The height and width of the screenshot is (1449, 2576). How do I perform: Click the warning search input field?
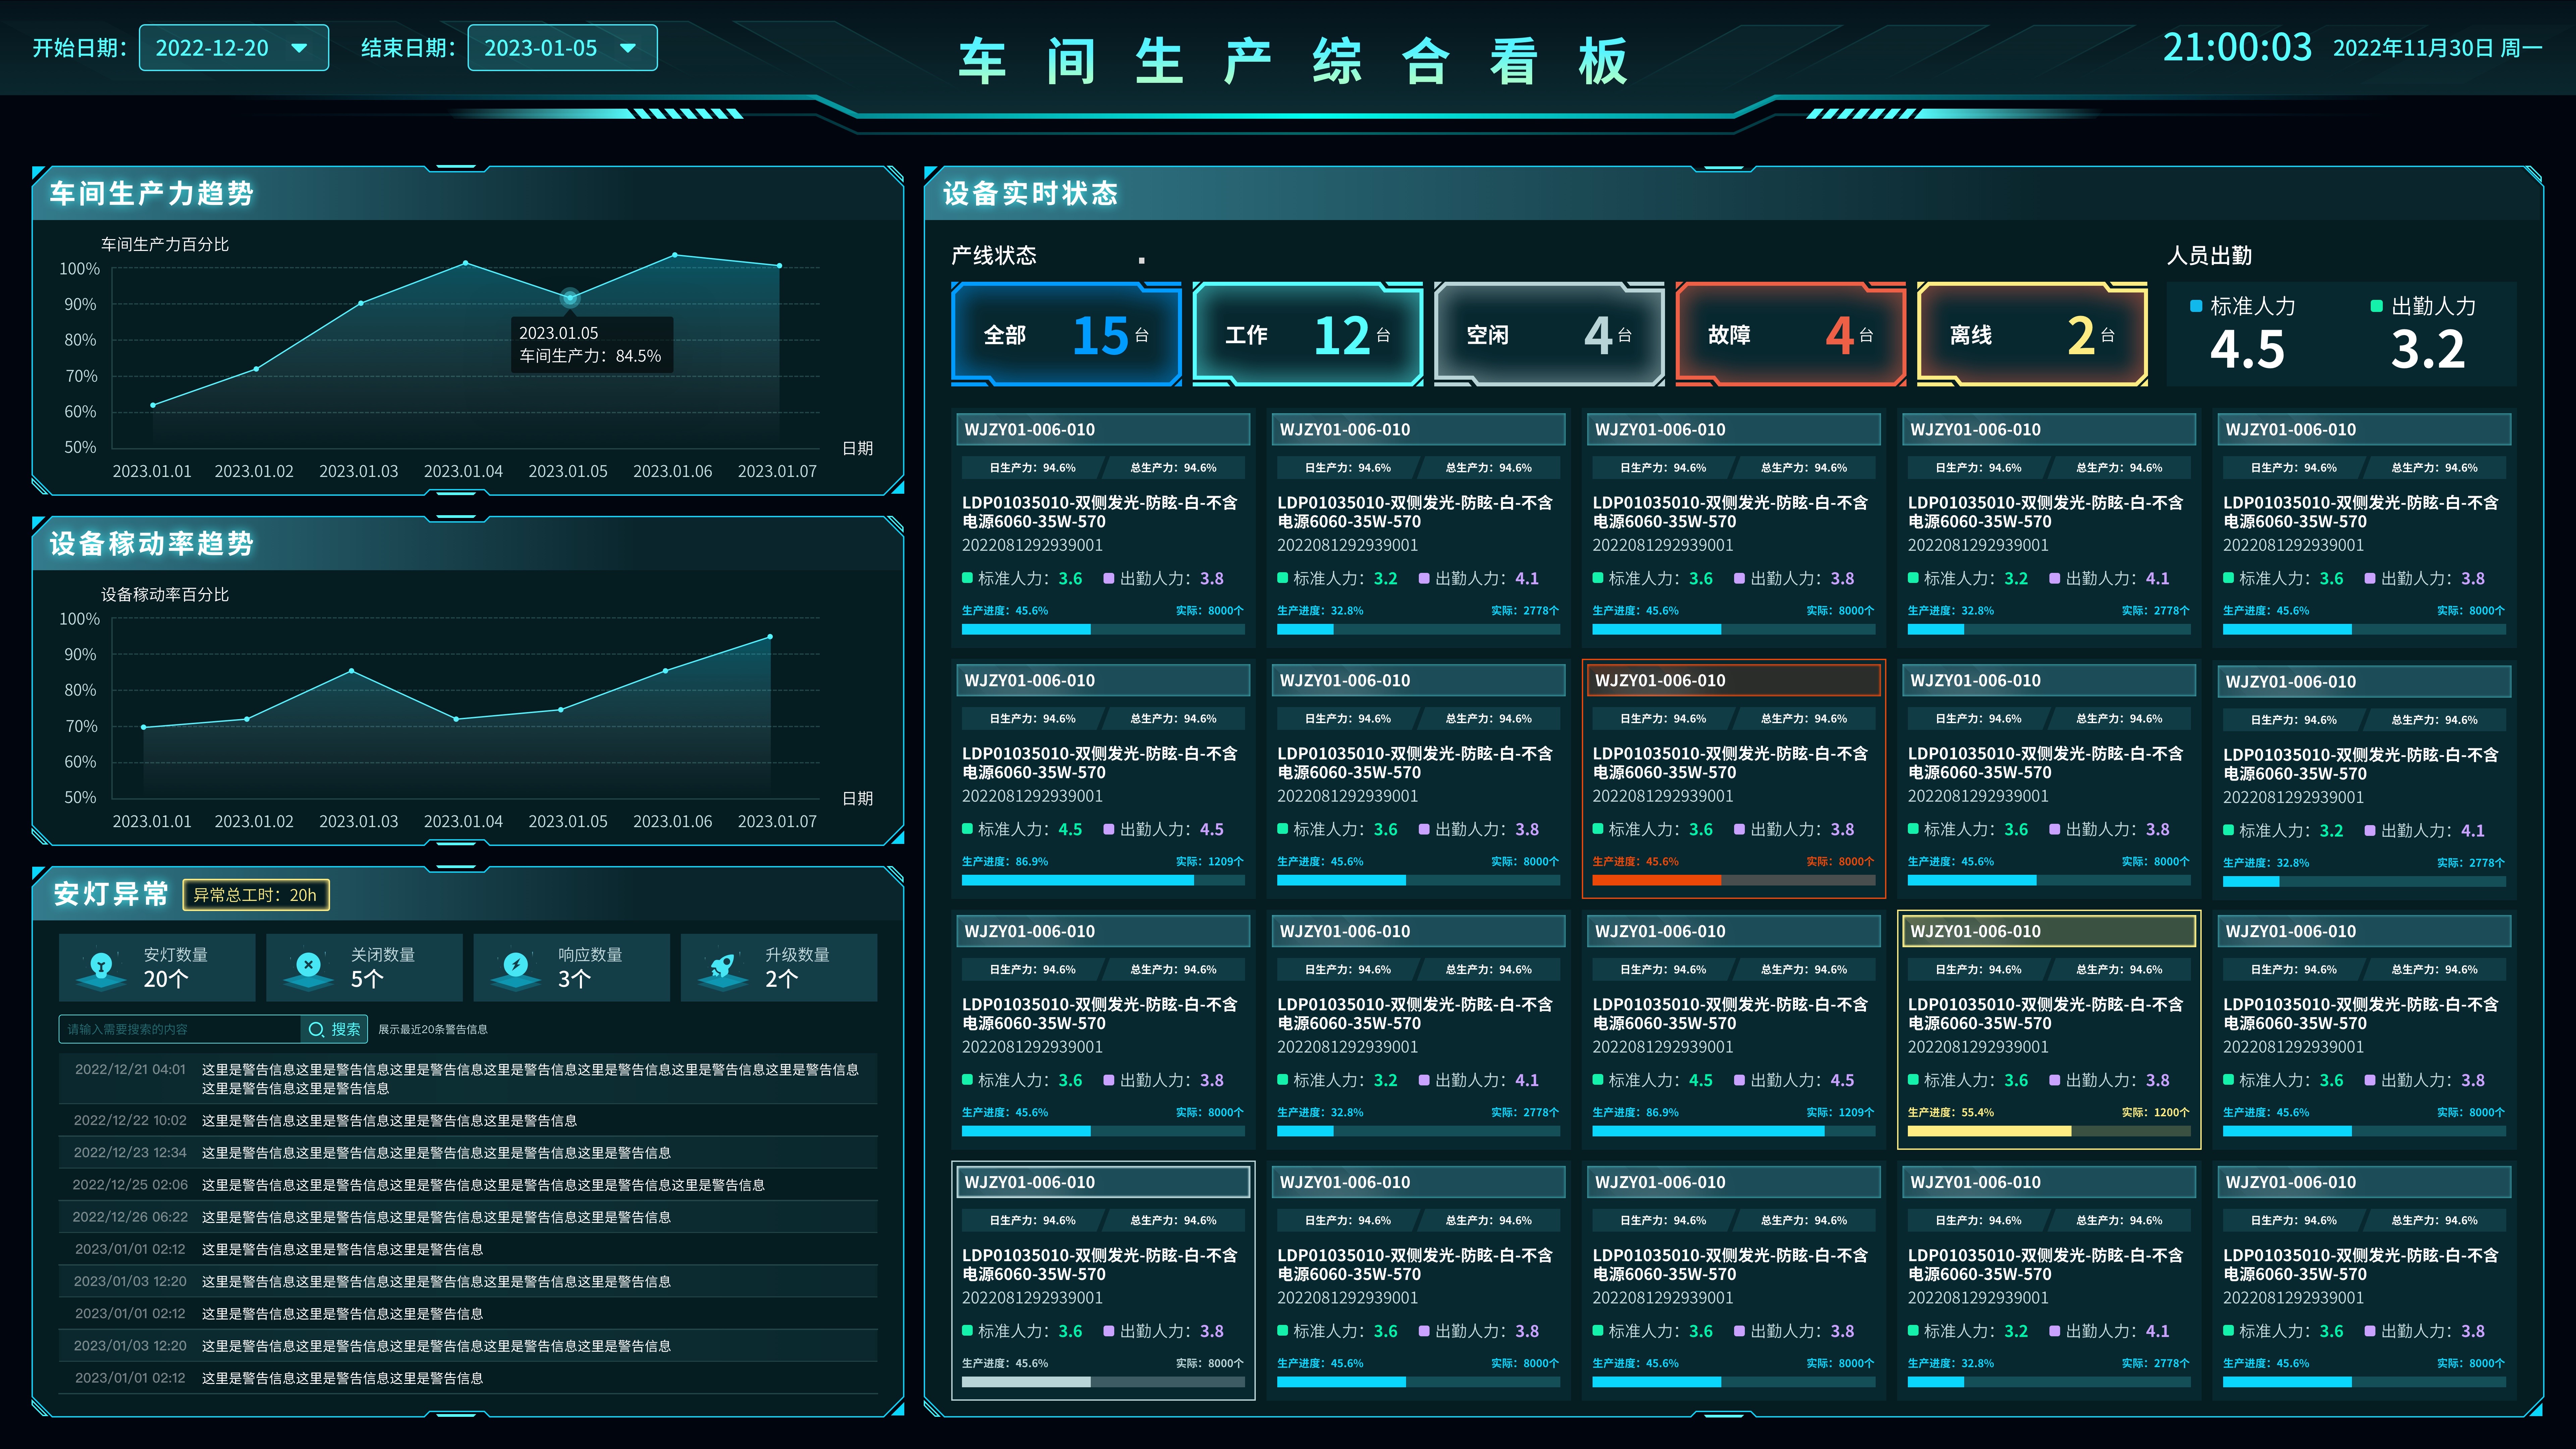(x=180, y=1029)
